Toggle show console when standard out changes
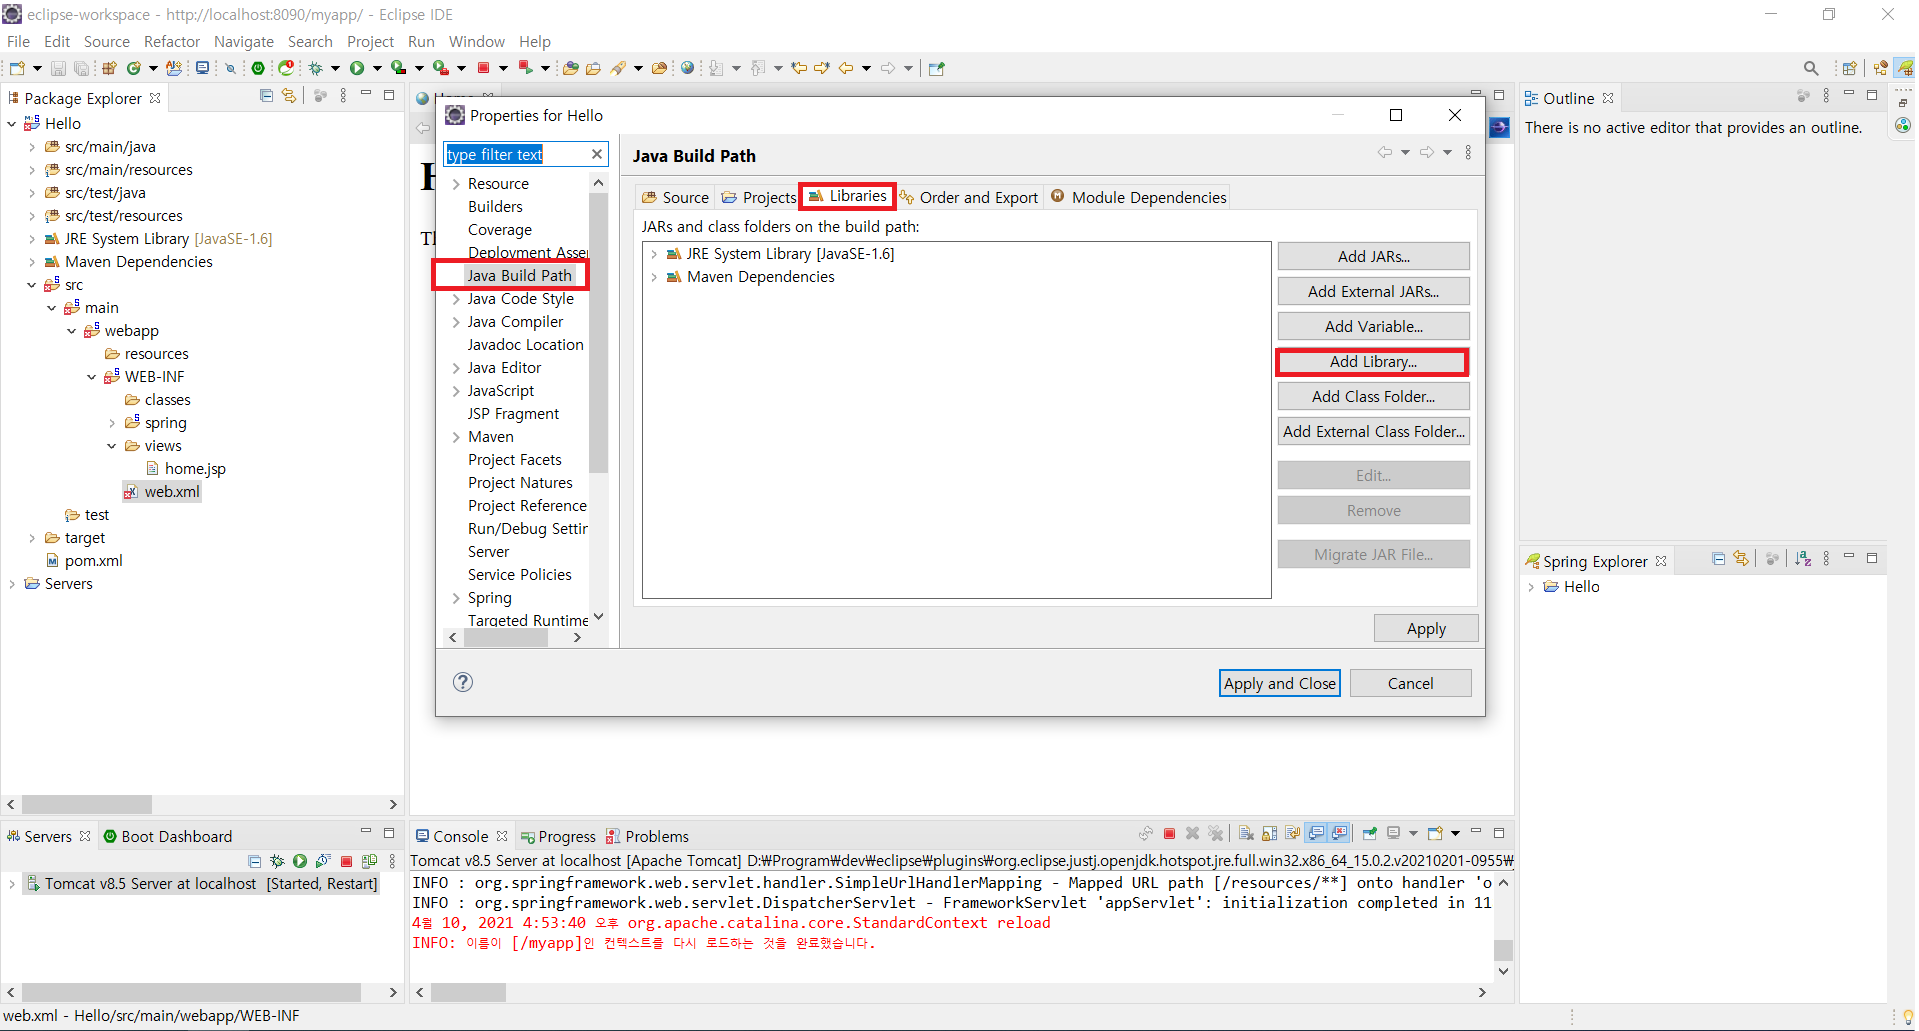The image size is (1919, 1031). click(1316, 833)
